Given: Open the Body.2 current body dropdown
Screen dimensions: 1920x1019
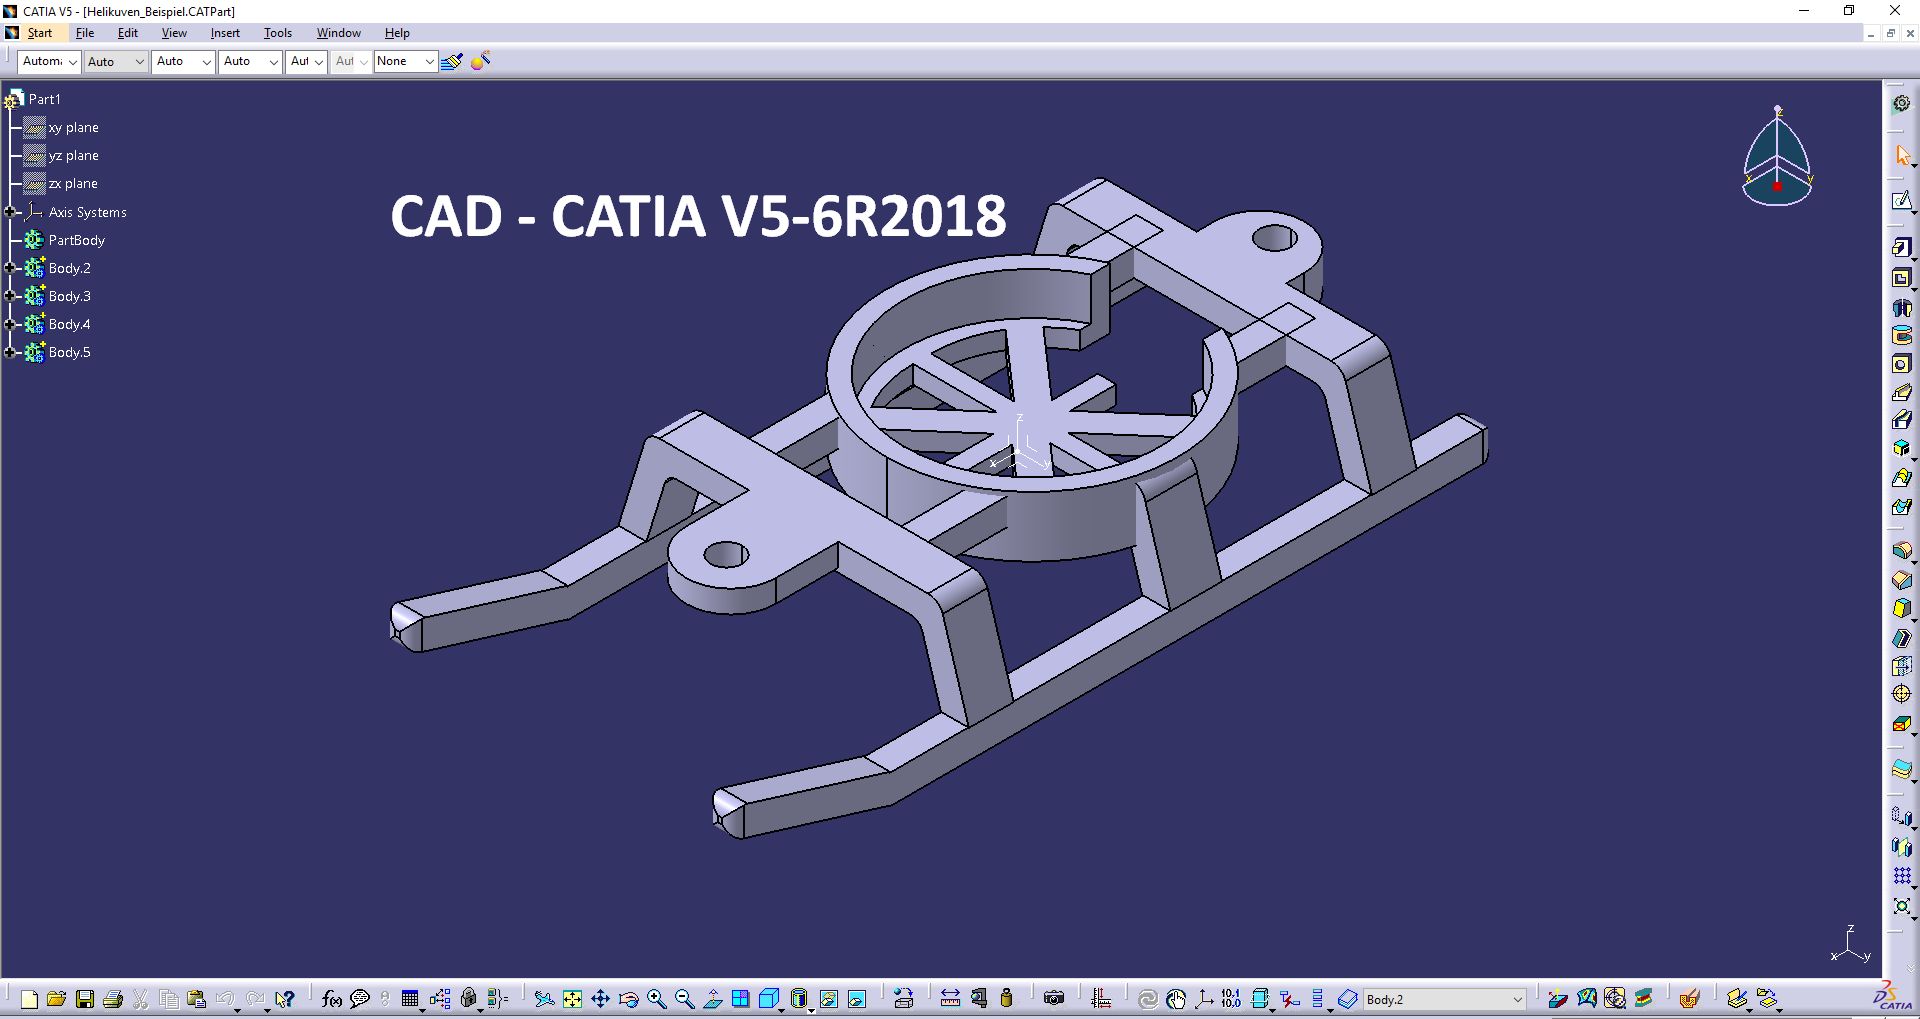Looking at the screenshot, I should (x=1516, y=999).
